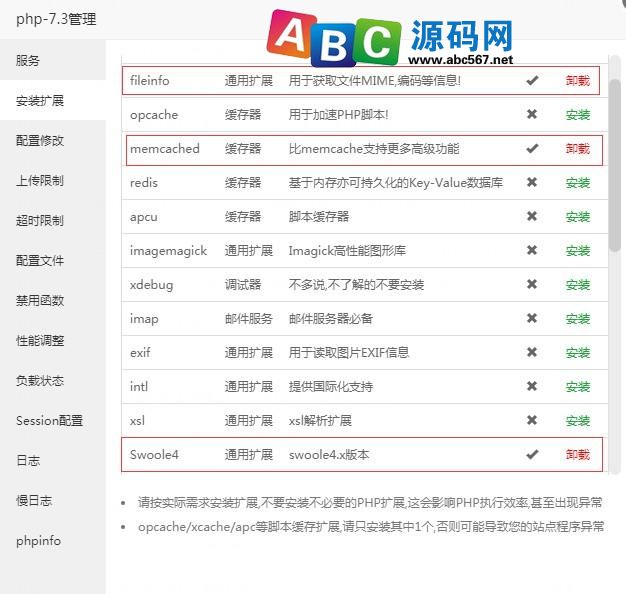
Task: Install the opcache extension
Action: coord(577,115)
